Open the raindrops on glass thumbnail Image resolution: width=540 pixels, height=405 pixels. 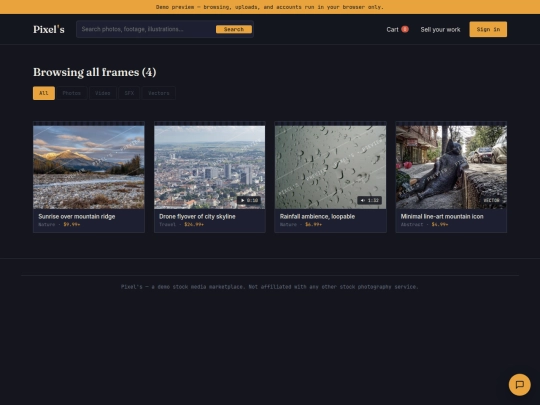330,167
